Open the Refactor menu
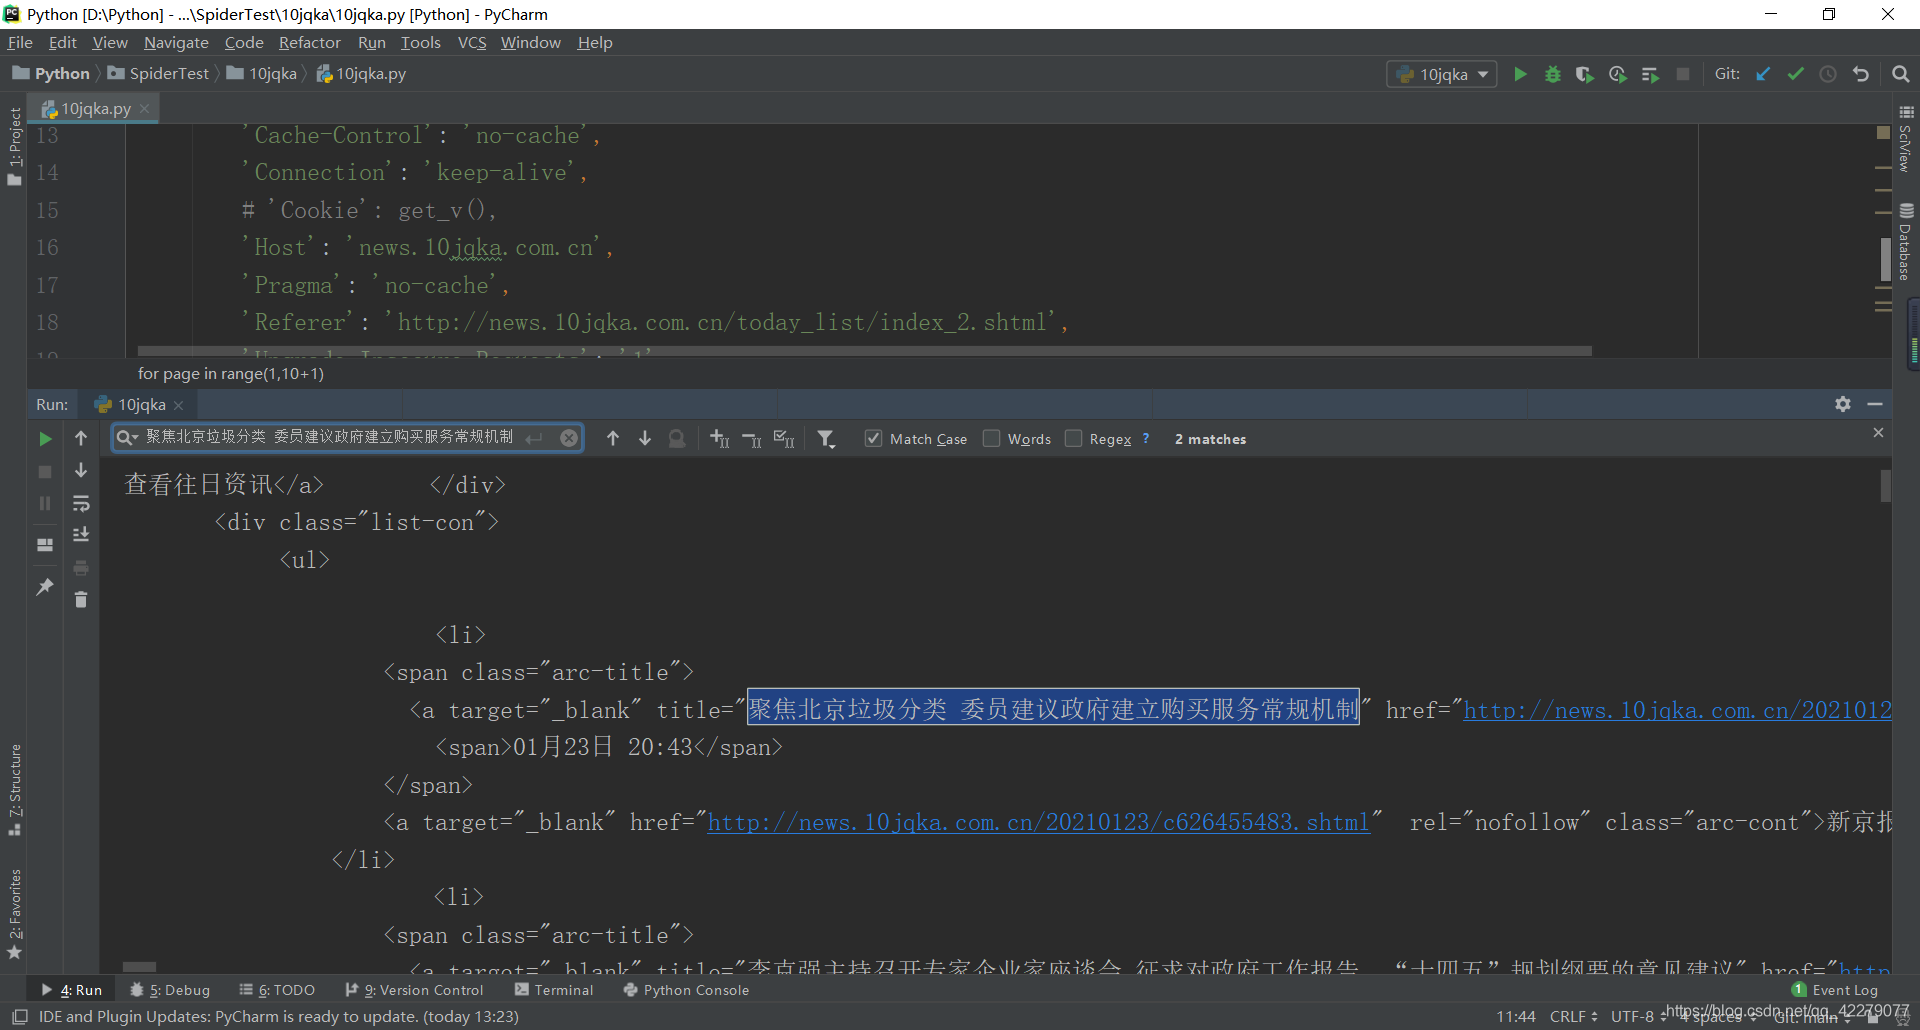The width and height of the screenshot is (1920, 1030). point(309,42)
